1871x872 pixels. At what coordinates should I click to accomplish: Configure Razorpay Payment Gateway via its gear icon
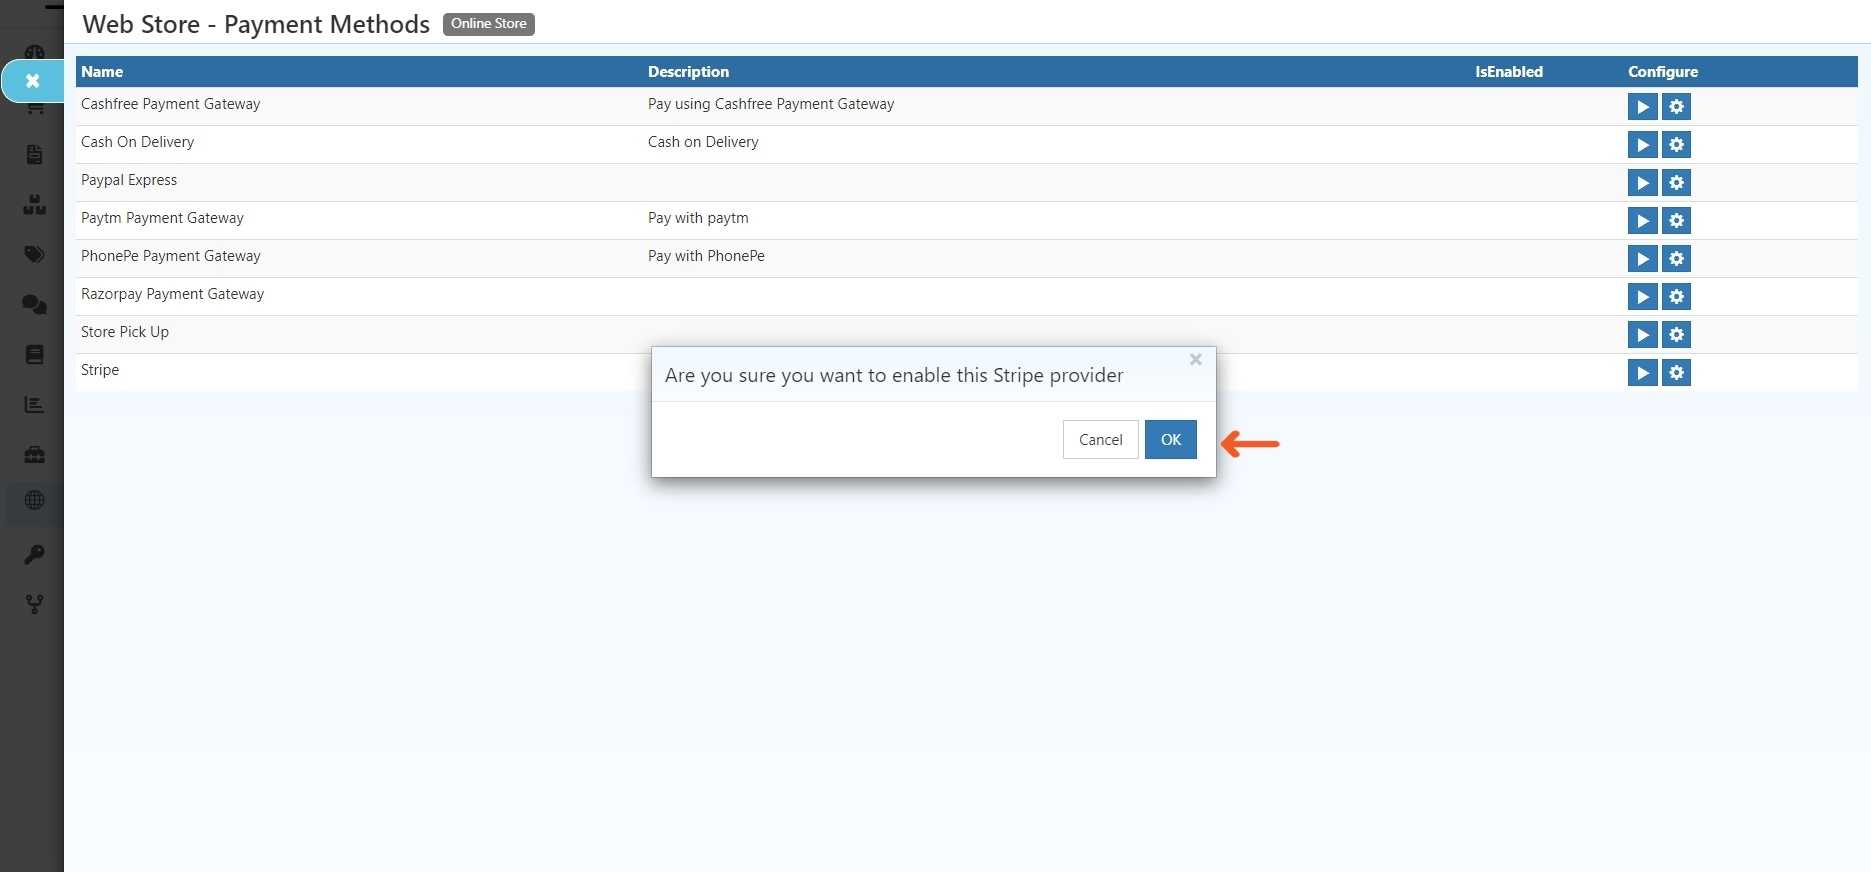(x=1676, y=296)
